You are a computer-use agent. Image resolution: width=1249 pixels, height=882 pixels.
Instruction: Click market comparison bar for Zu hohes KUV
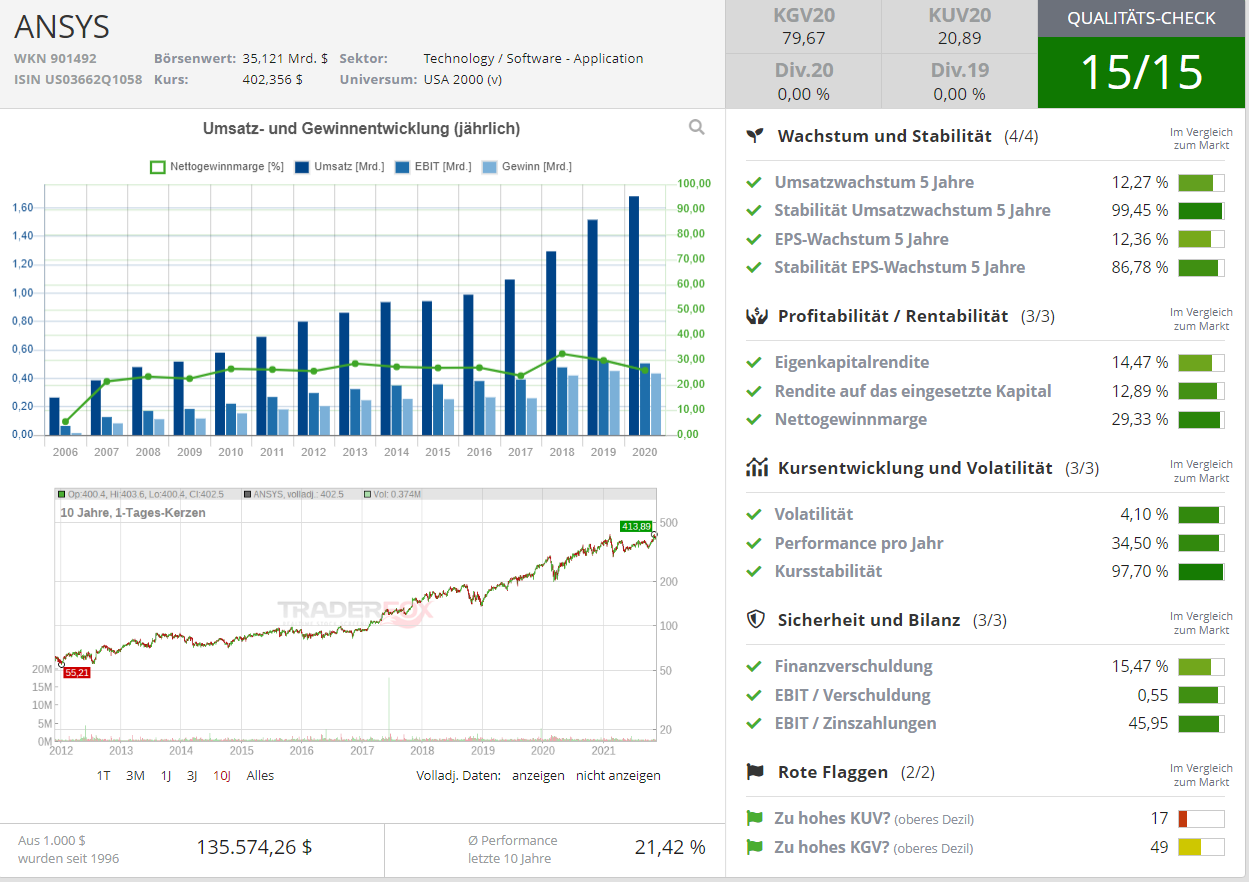(1201, 818)
